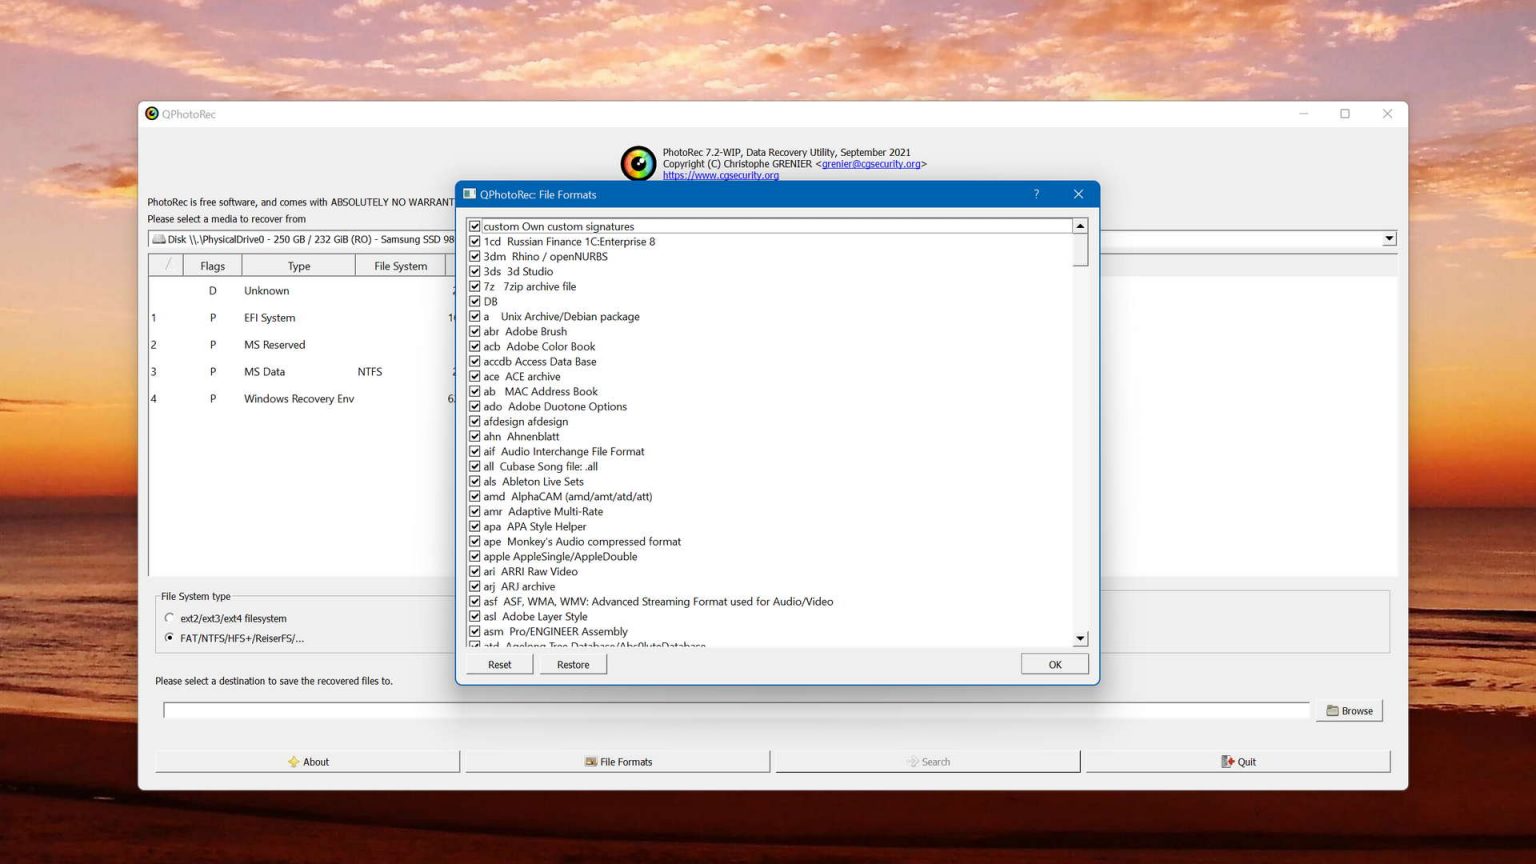Viewport: 1536px width, 864px height.
Task: Uncheck the 7z 7zip archive file format
Action: [474, 286]
